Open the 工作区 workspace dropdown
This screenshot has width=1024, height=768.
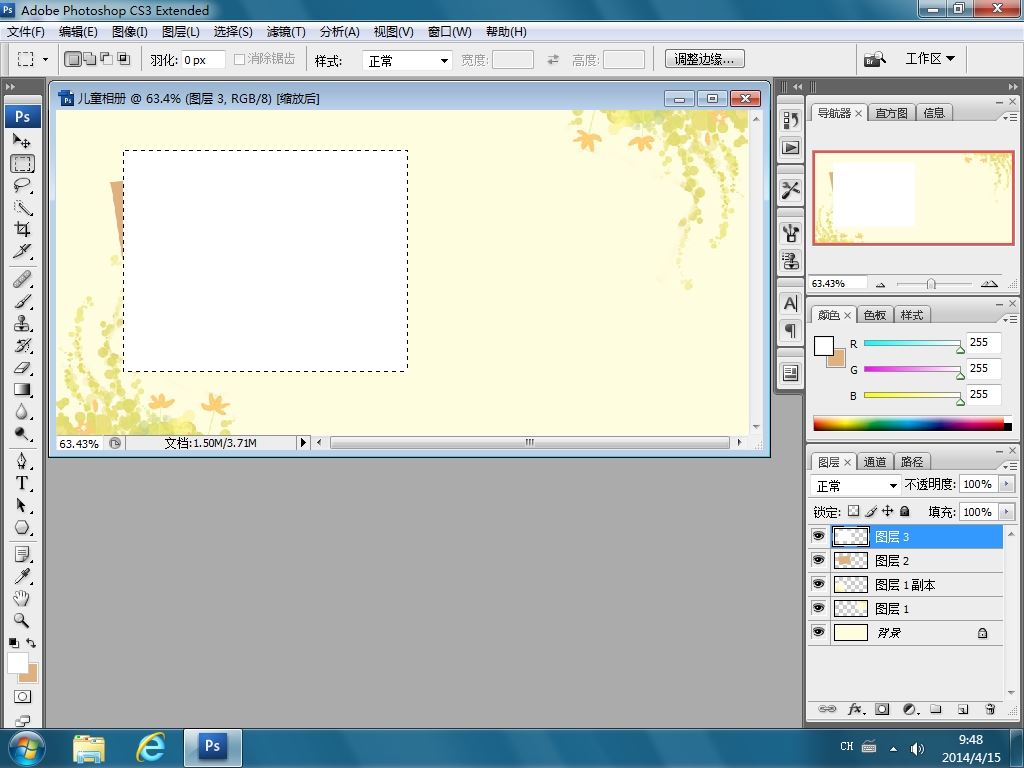[929, 59]
